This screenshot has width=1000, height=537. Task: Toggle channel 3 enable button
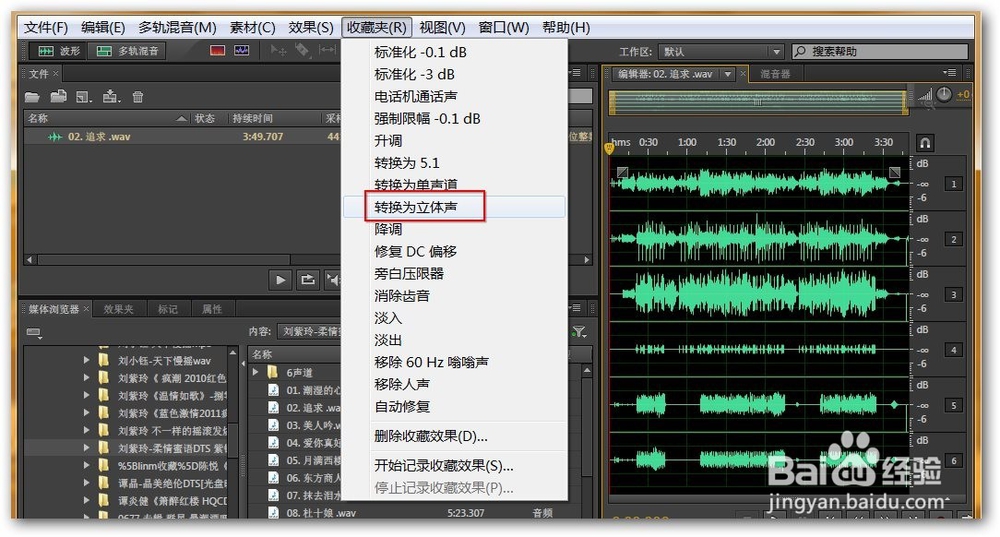[953, 295]
